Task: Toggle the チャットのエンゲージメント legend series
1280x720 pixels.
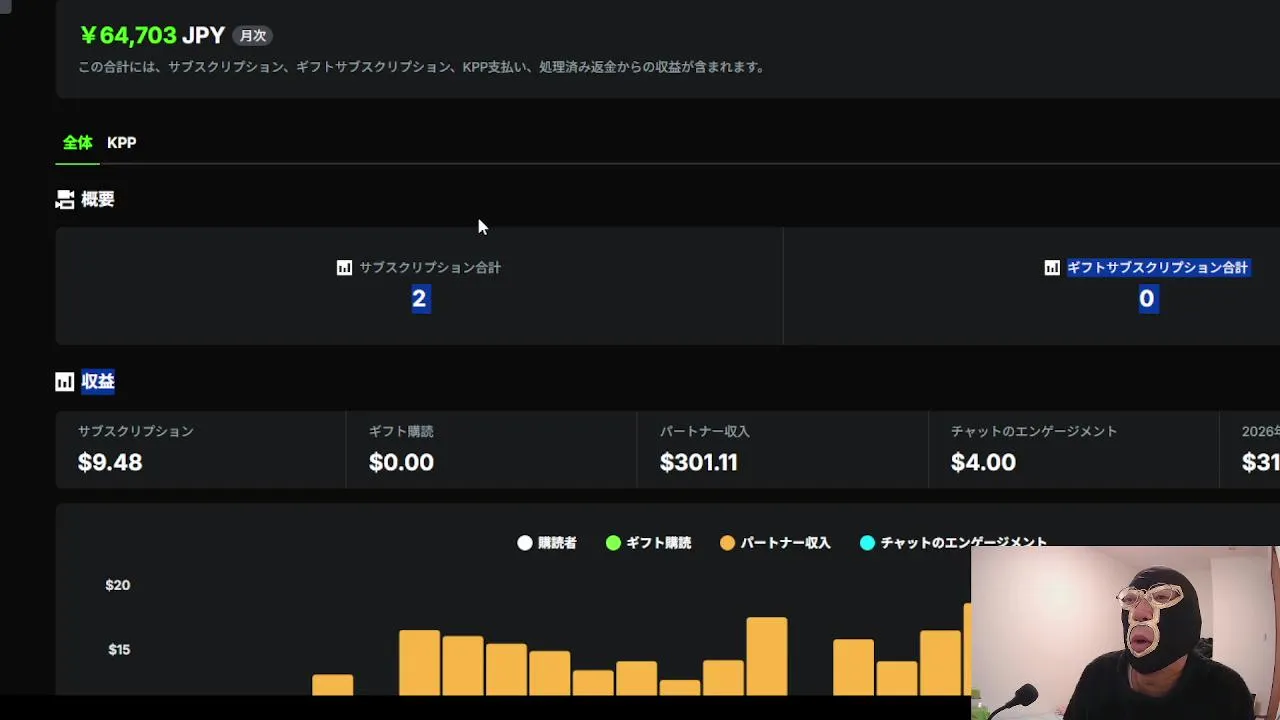Action: click(x=953, y=543)
